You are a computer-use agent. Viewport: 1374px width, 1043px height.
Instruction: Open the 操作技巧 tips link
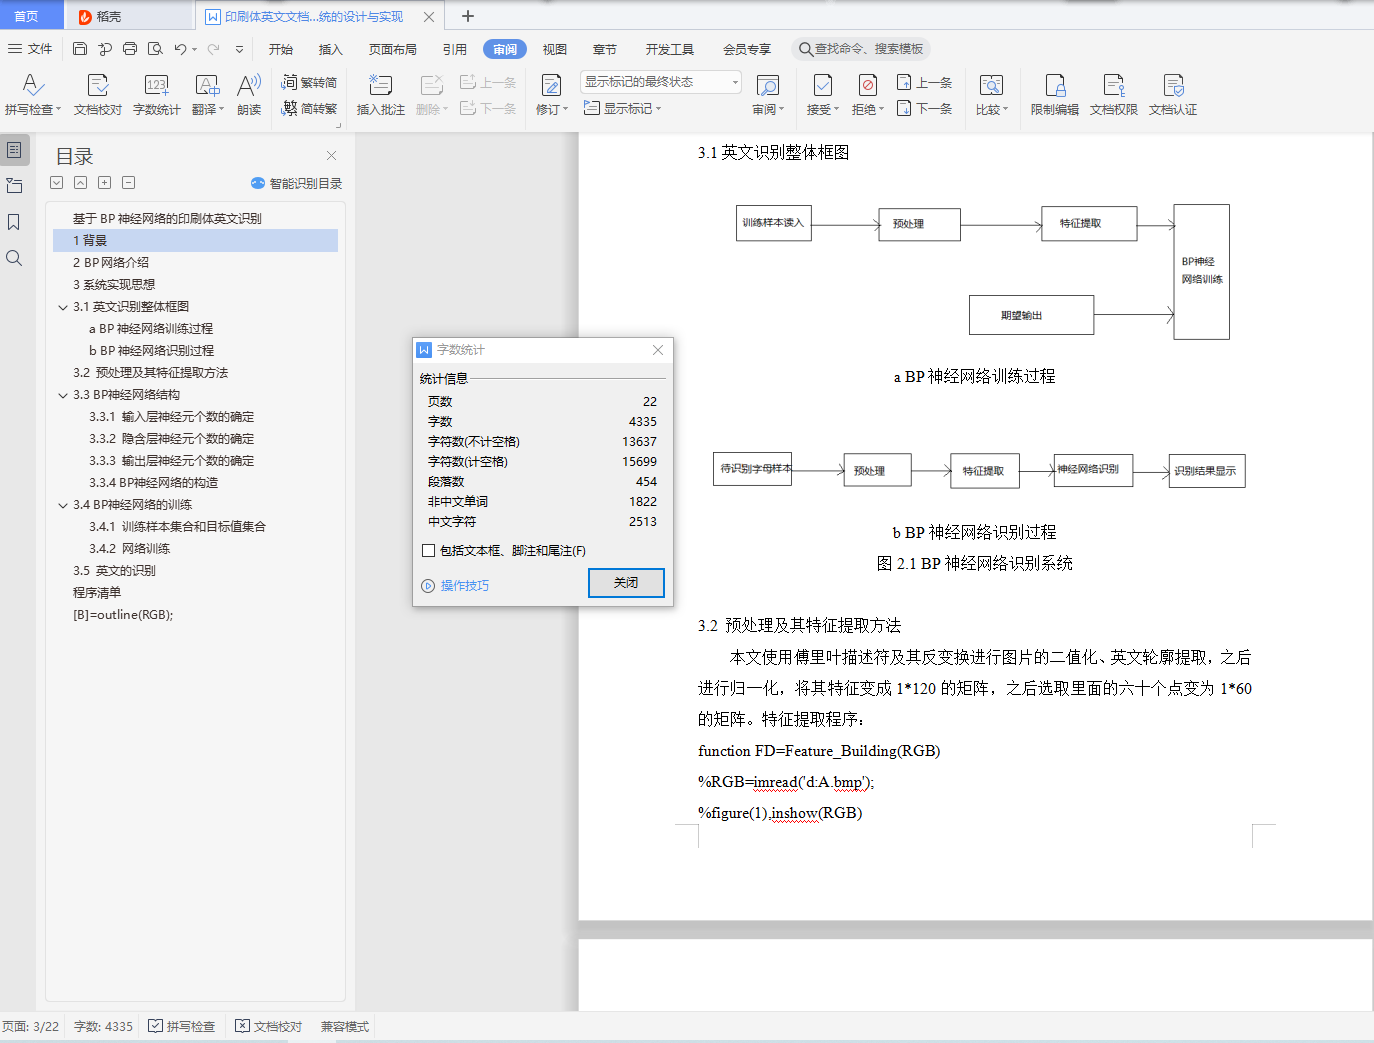[456, 586]
